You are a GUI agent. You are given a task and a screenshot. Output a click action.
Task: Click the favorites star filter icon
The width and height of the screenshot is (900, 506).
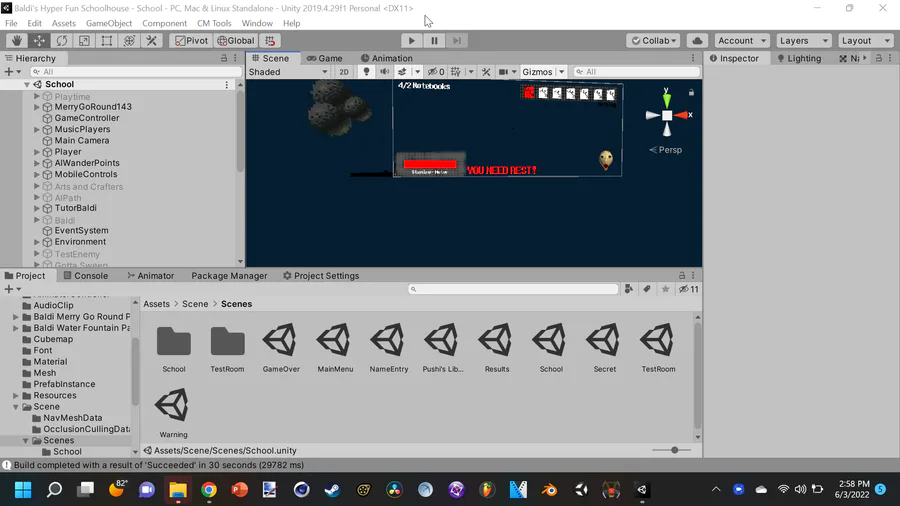click(665, 289)
